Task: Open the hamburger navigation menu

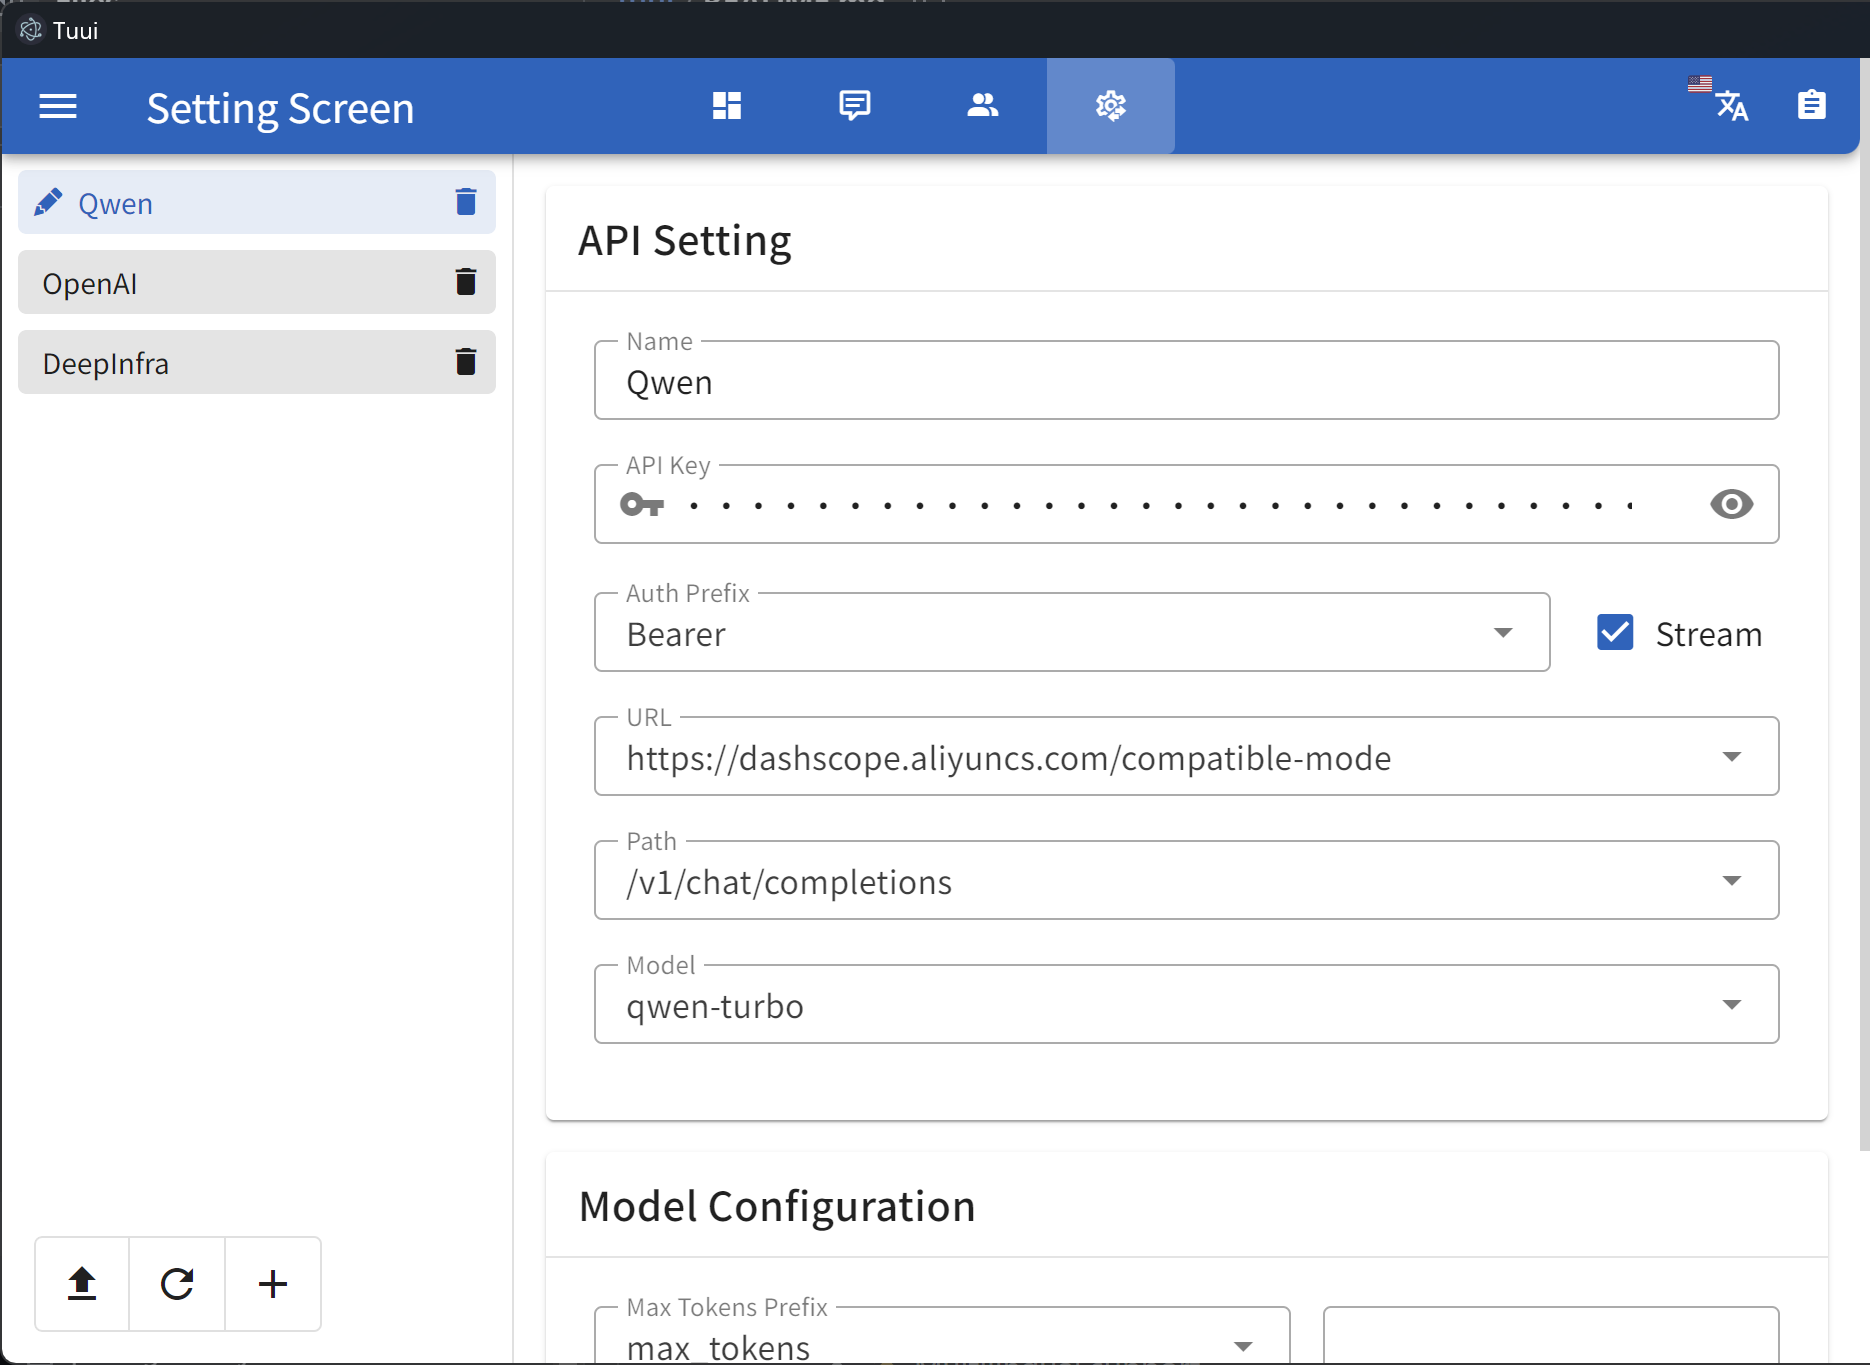Action: pyautogui.click(x=58, y=106)
